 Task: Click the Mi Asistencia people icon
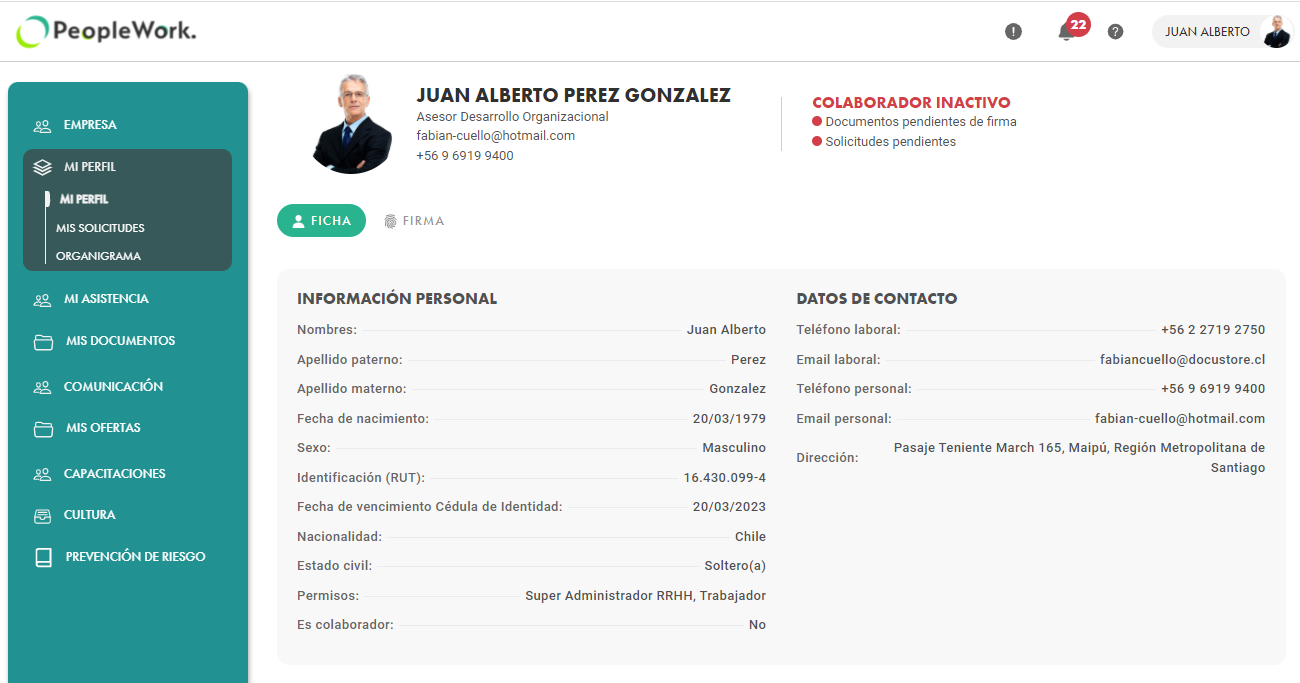click(x=42, y=300)
